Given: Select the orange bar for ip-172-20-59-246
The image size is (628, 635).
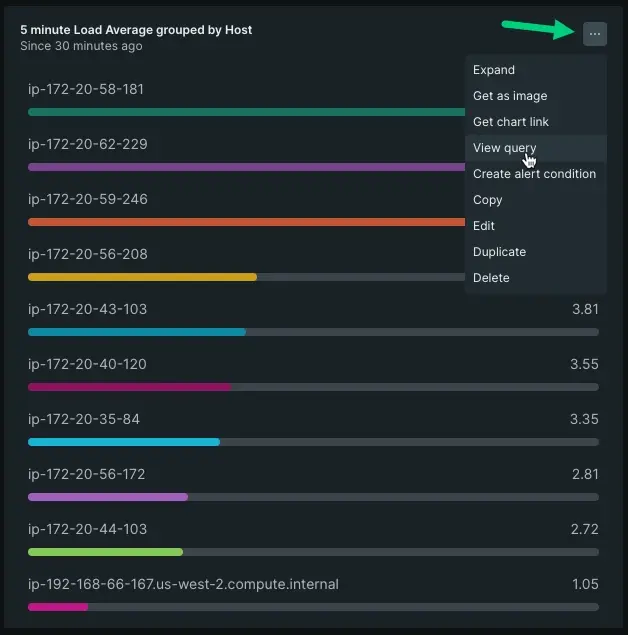Looking at the screenshot, I should [x=240, y=222].
